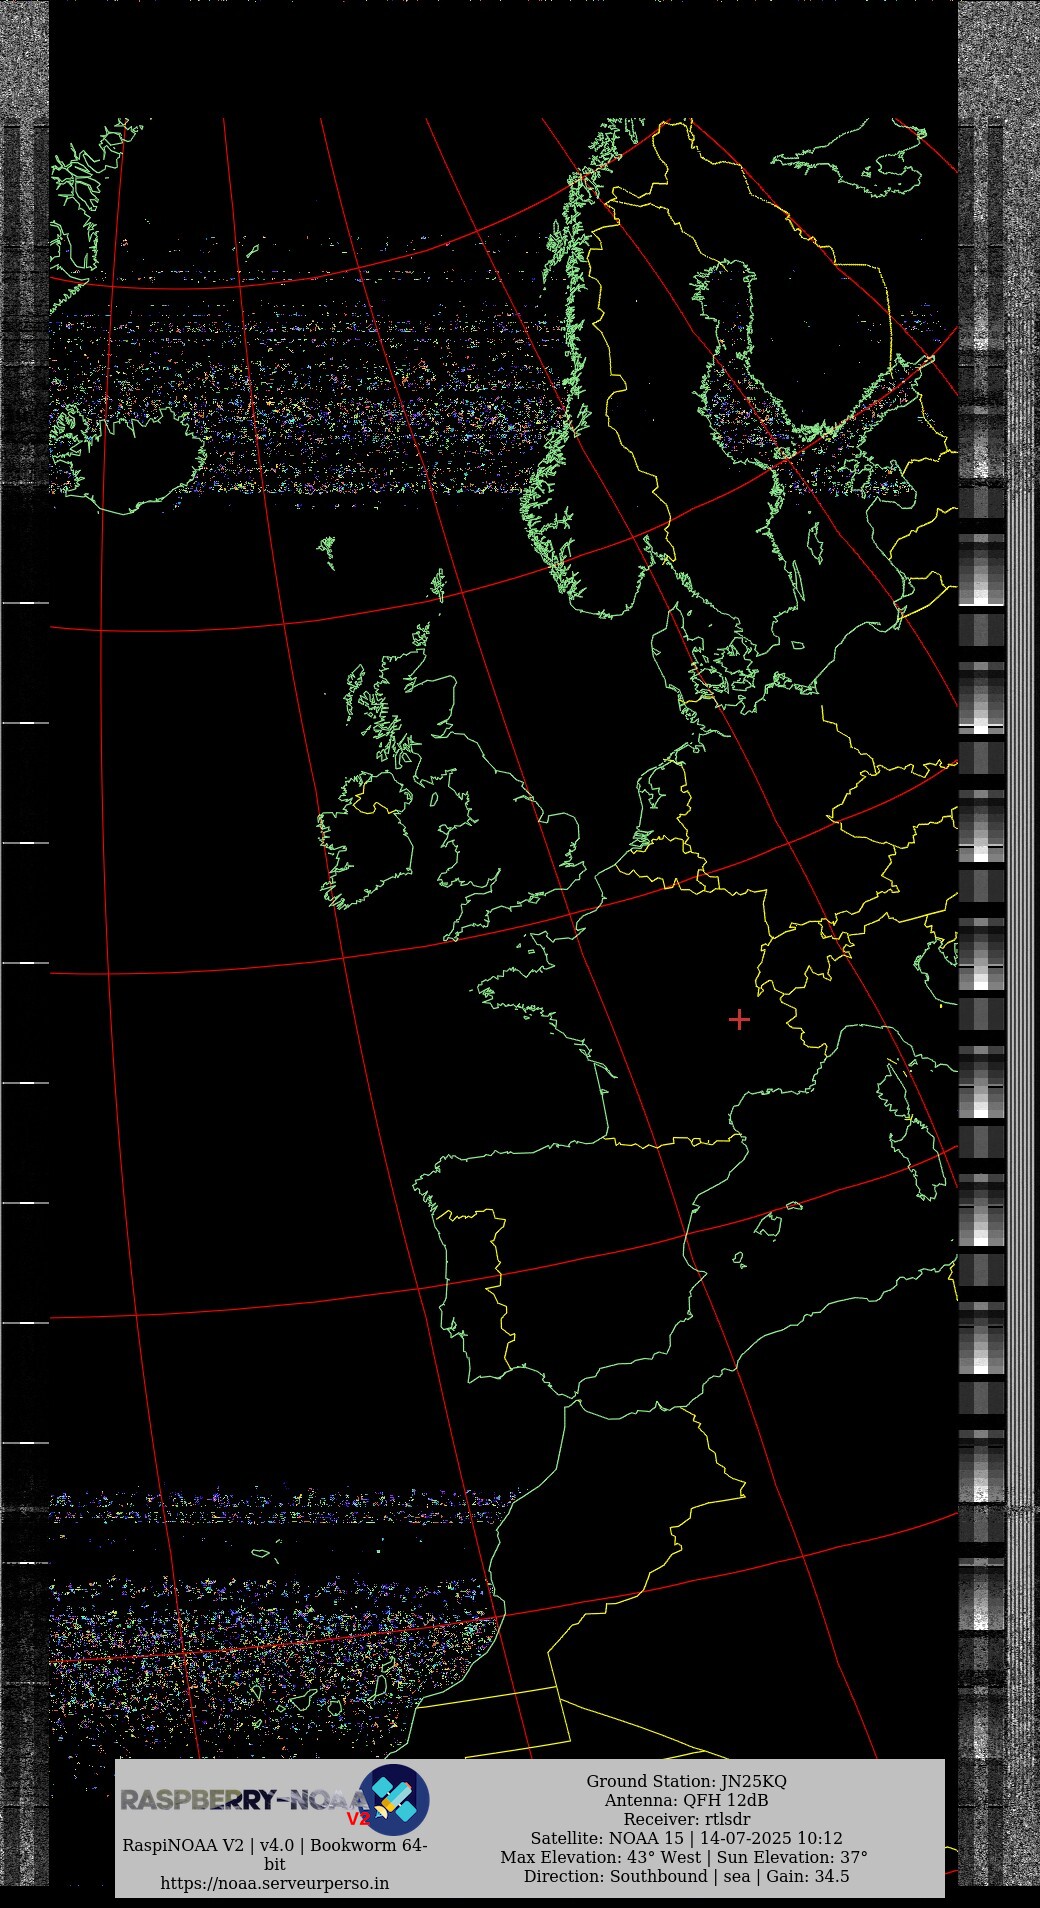The width and height of the screenshot is (1040, 1908).
Task: Click the grayscale telemetry strip on right
Action: click(981, 1000)
